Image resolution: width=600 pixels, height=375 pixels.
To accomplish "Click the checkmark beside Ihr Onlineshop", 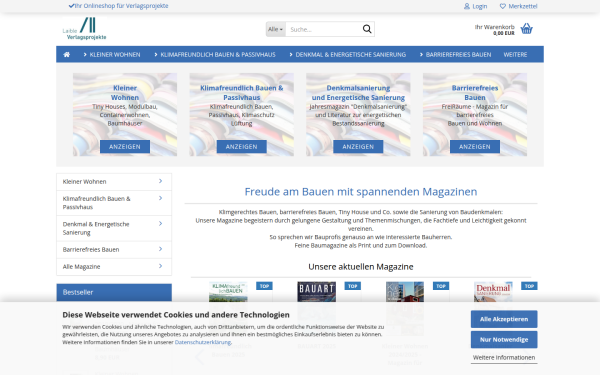I will [x=71, y=6].
